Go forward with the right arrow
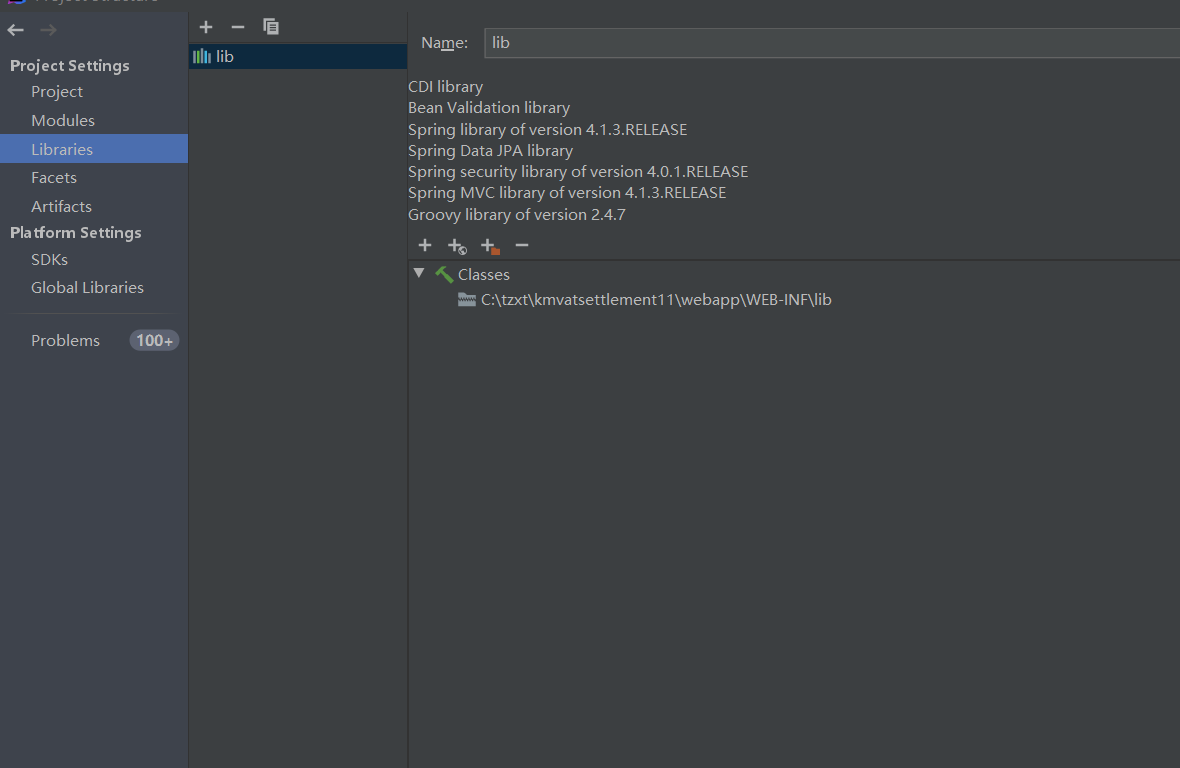The width and height of the screenshot is (1180, 768). [x=48, y=30]
